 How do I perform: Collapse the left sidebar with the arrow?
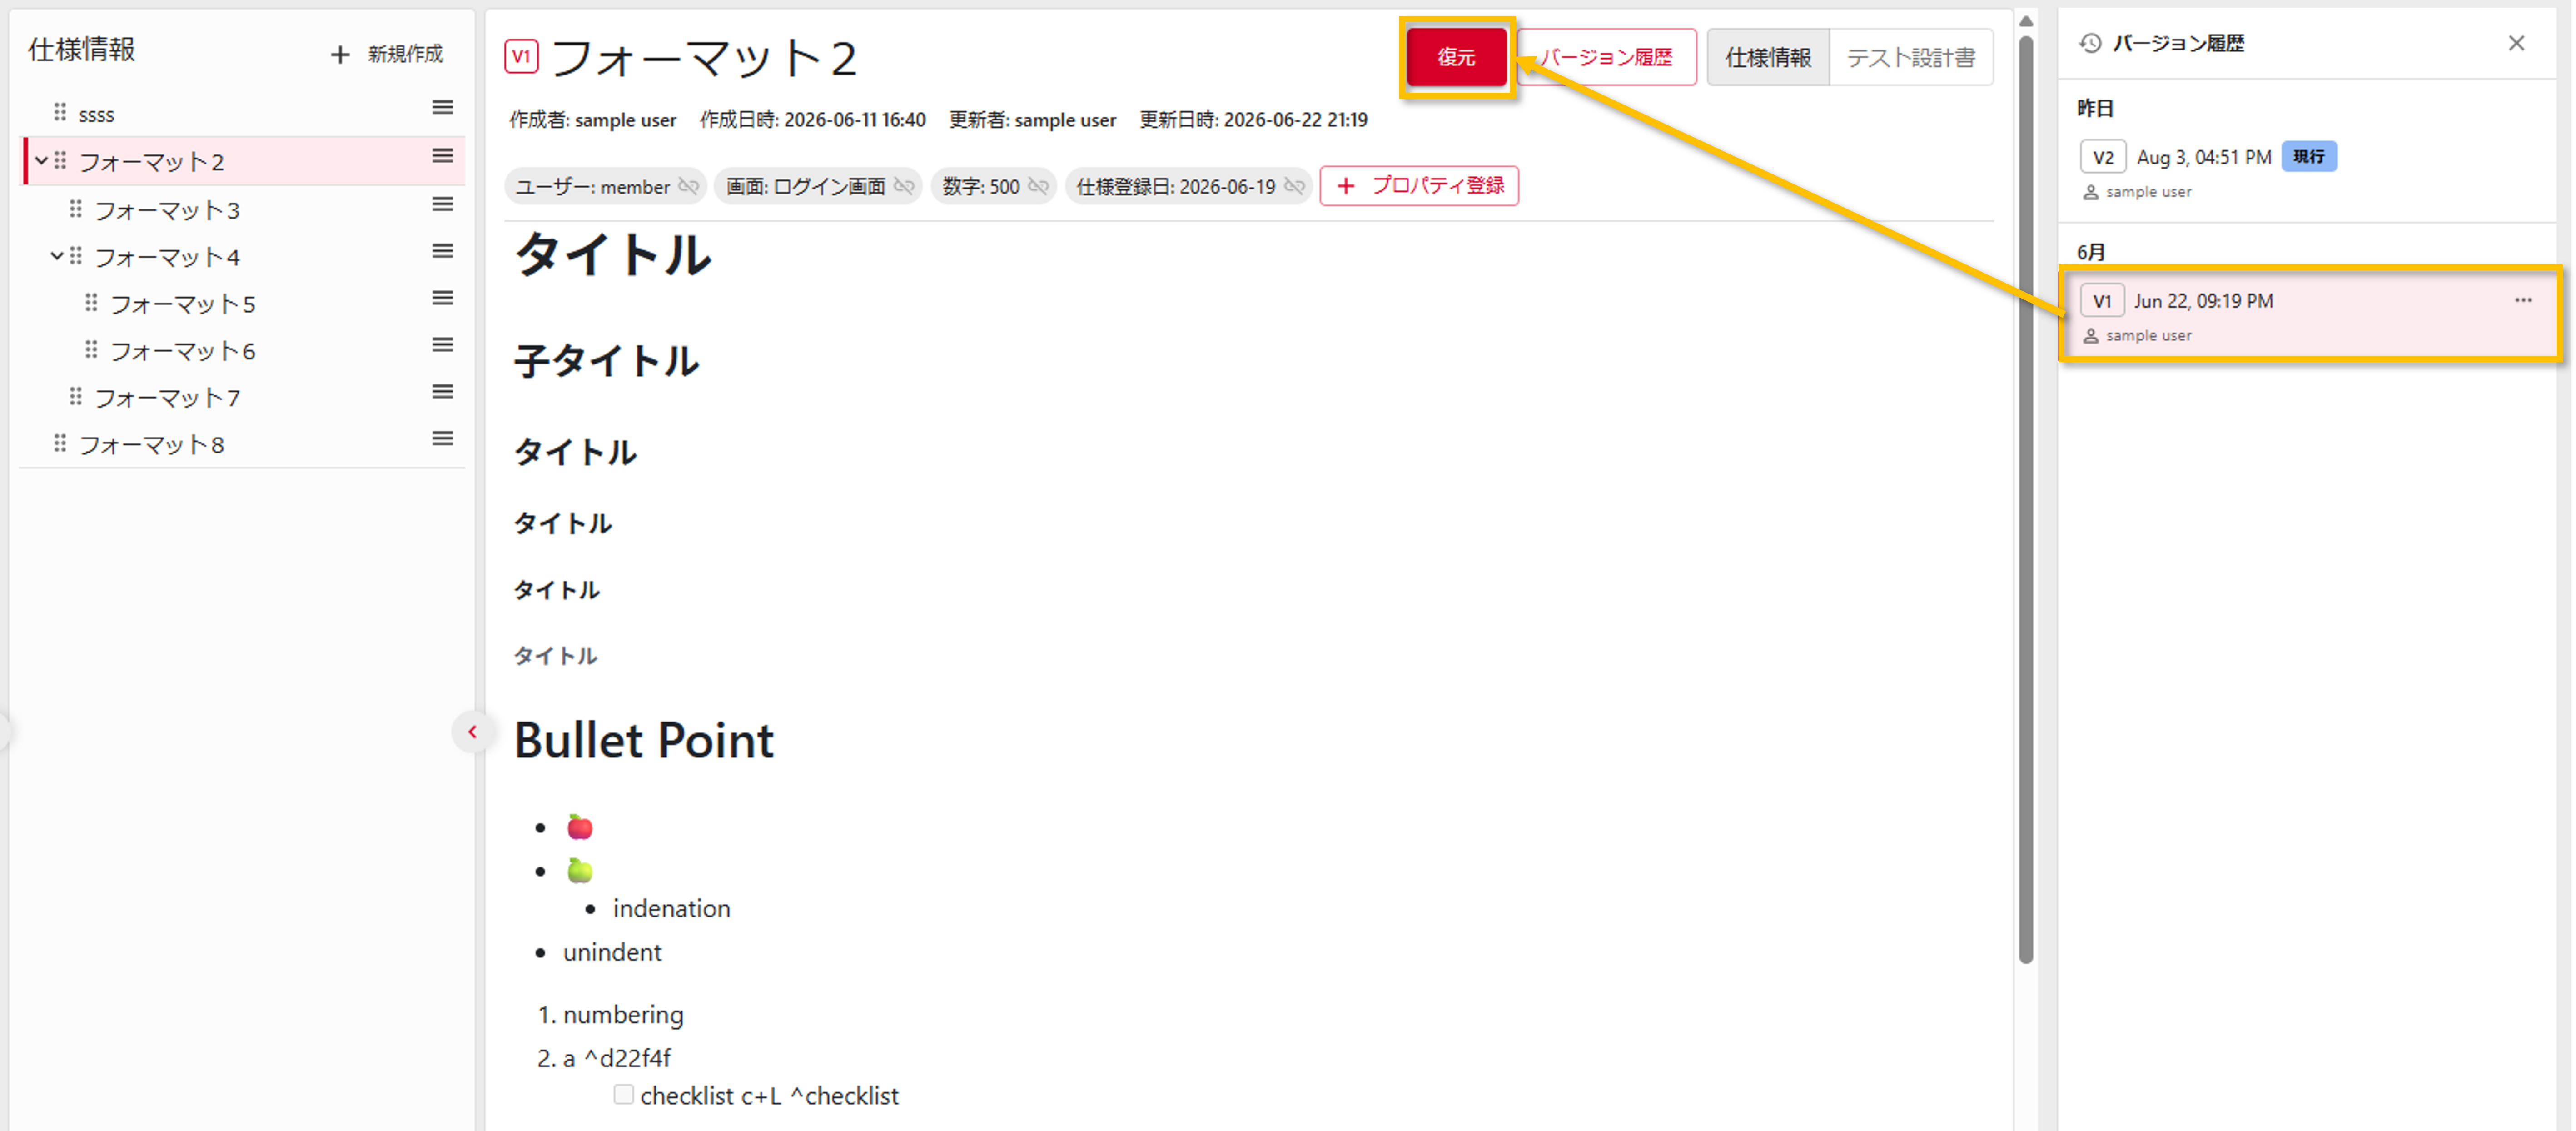472,732
